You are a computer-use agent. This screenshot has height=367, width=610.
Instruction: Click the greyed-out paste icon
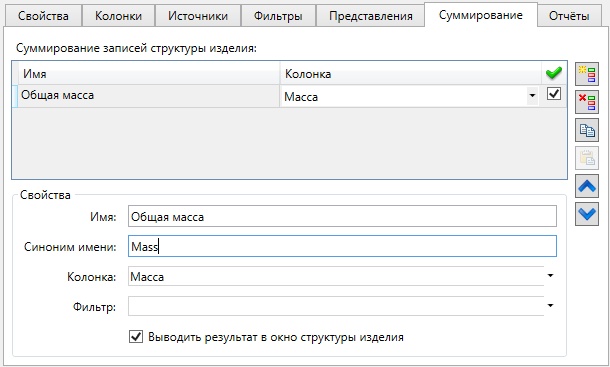pyautogui.click(x=587, y=158)
